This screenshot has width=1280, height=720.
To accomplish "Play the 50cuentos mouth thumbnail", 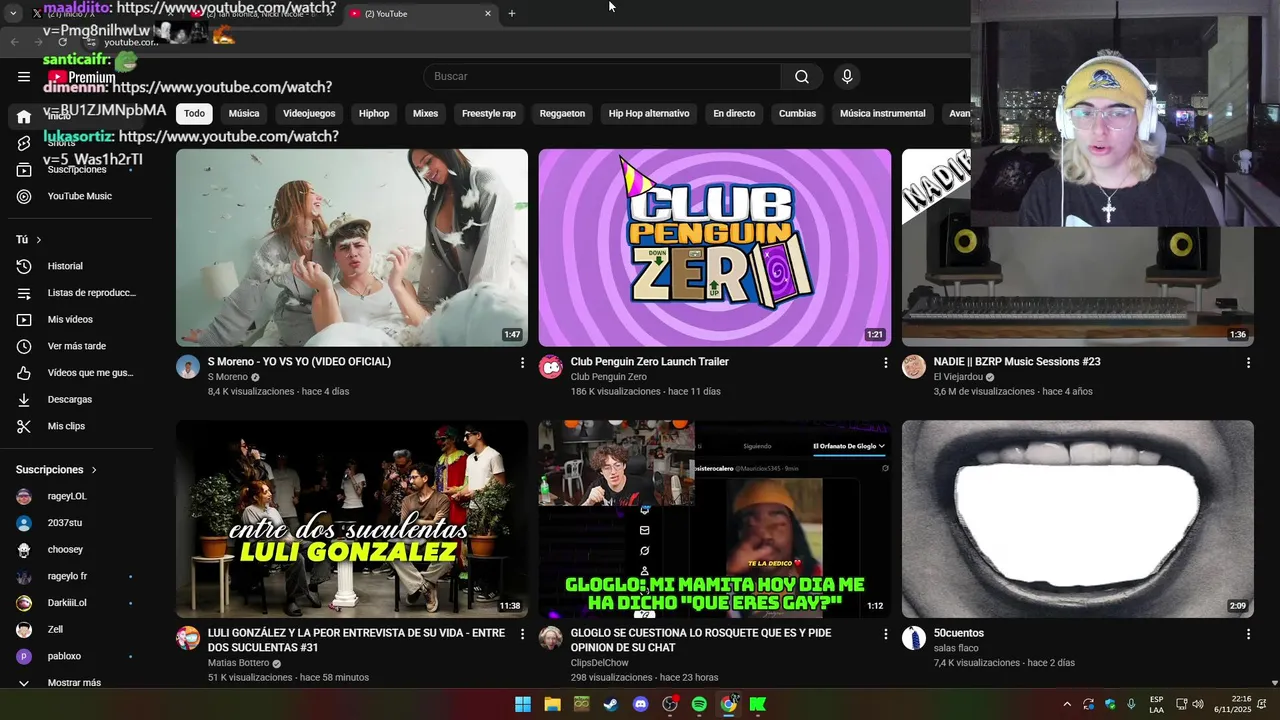I will click(x=1078, y=519).
